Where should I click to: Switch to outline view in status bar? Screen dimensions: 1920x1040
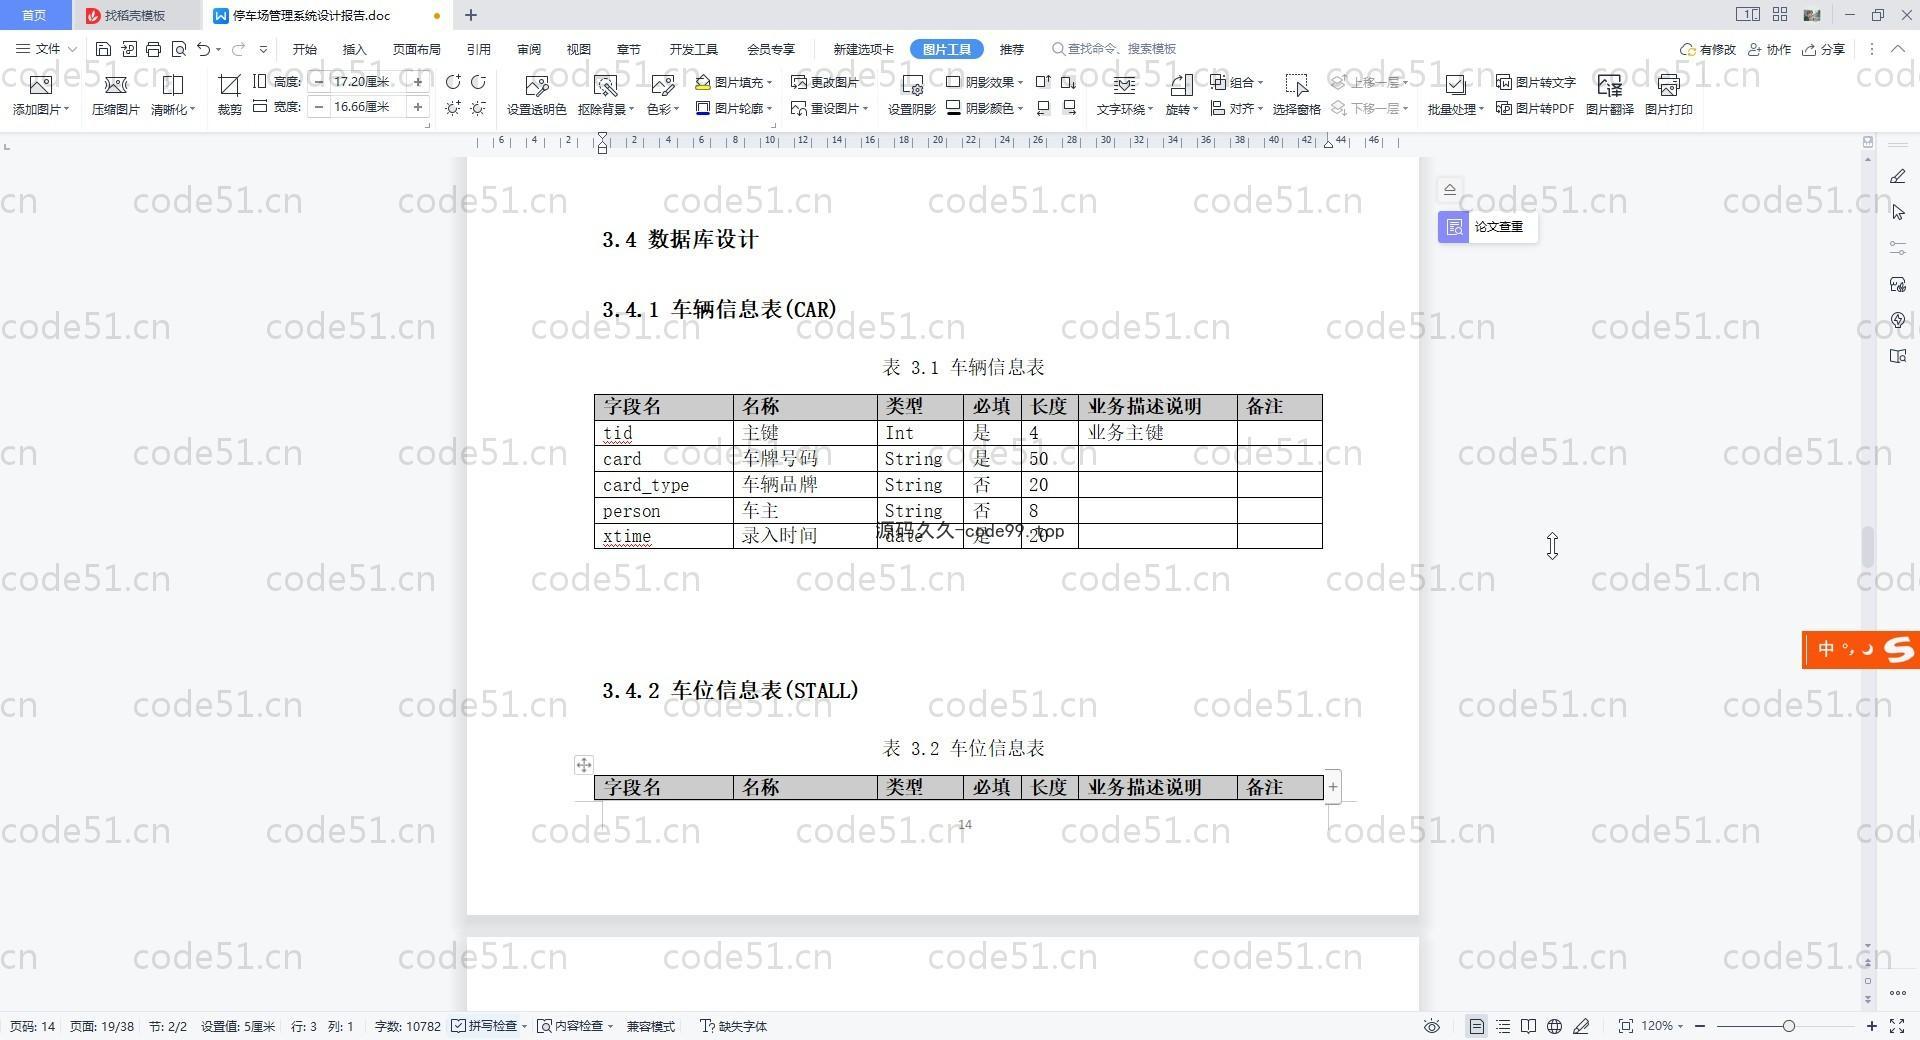[1503, 1026]
